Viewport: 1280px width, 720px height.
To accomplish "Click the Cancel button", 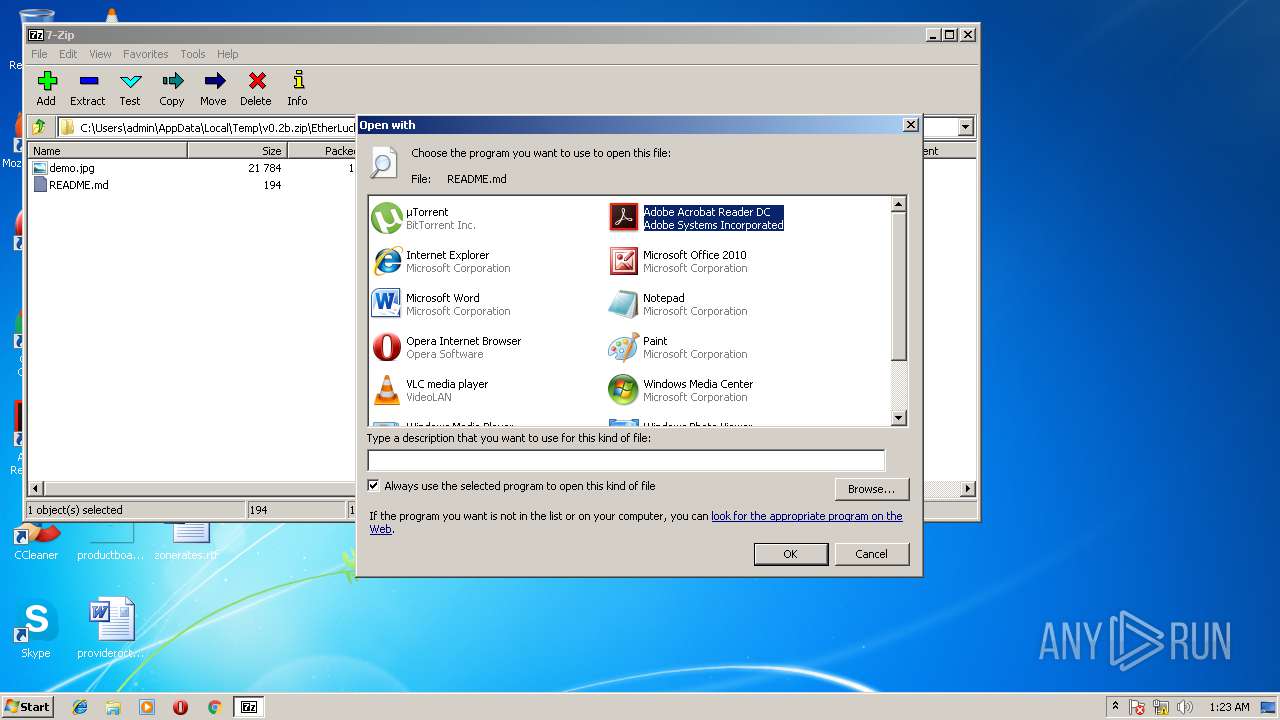I will point(871,554).
